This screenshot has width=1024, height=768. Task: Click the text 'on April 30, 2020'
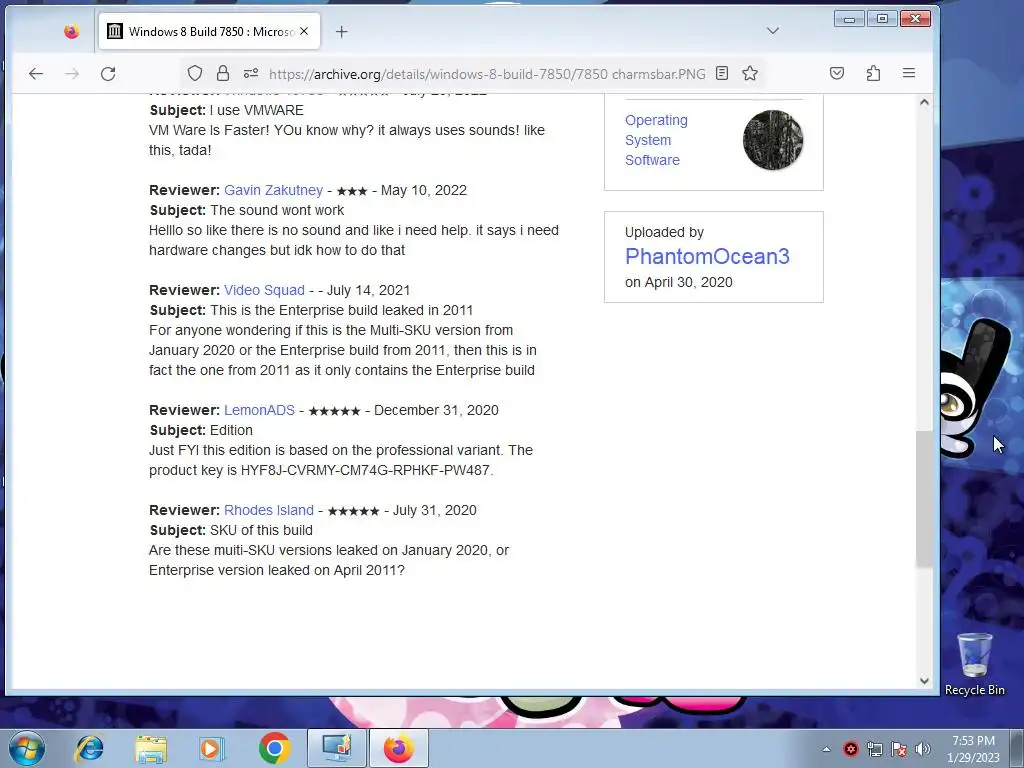[x=679, y=282]
